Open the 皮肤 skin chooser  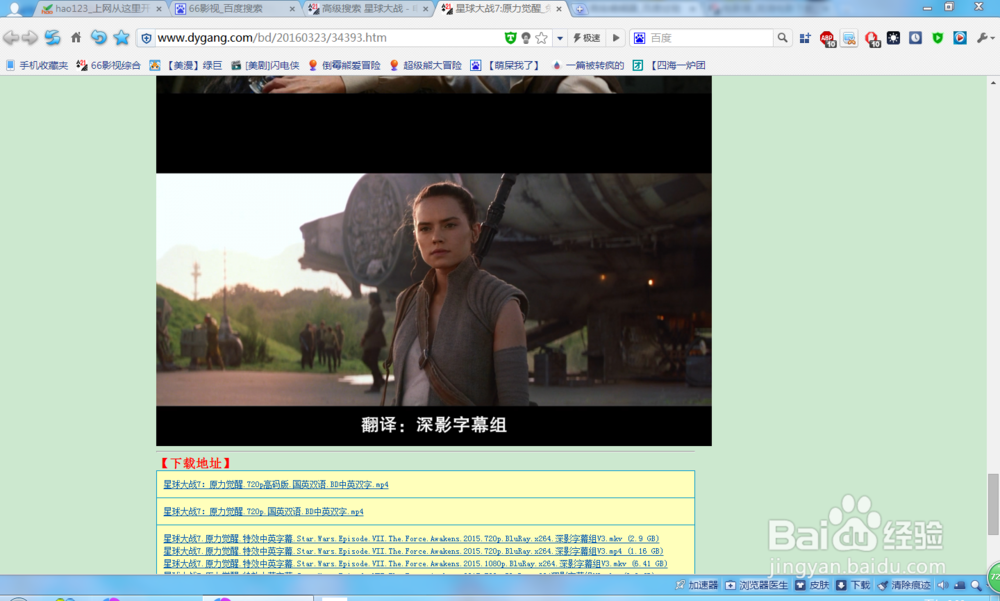click(x=812, y=585)
